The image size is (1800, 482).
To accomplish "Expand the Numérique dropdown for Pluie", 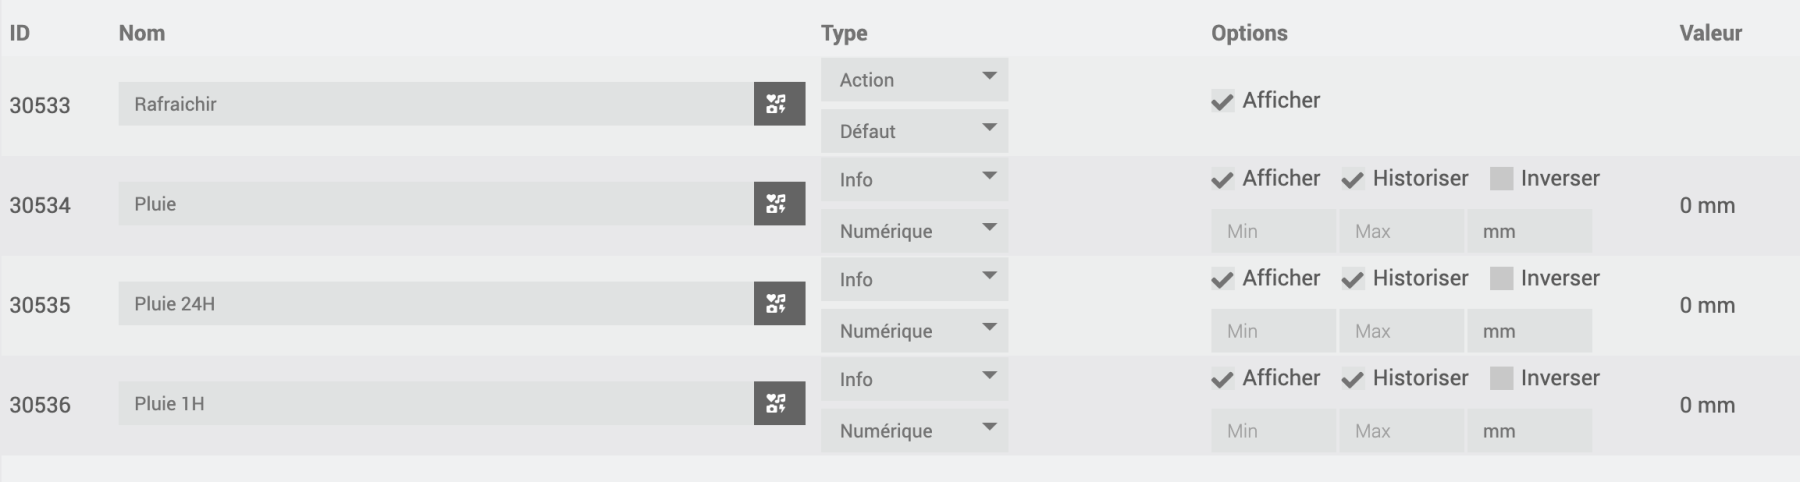I will (x=914, y=231).
